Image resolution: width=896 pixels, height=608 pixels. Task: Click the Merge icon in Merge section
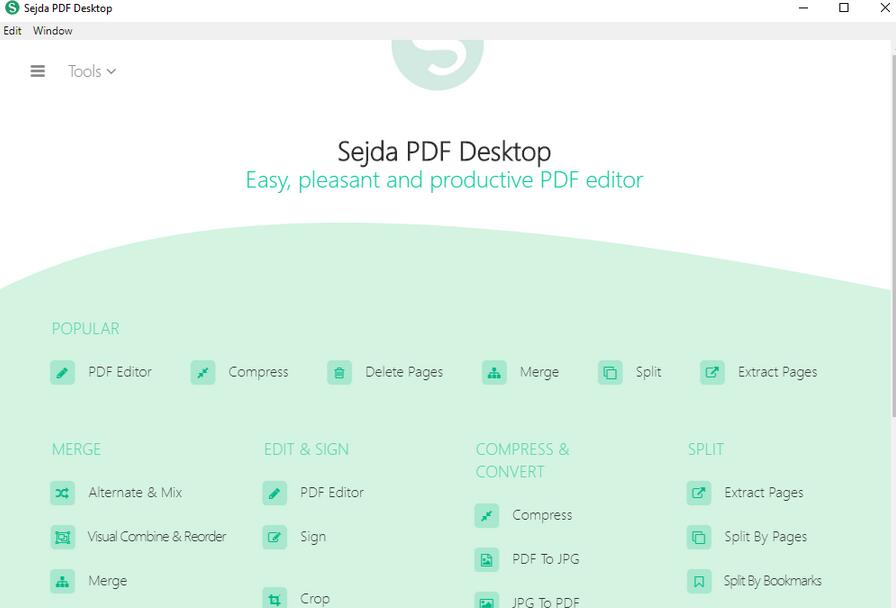(62, 582)
